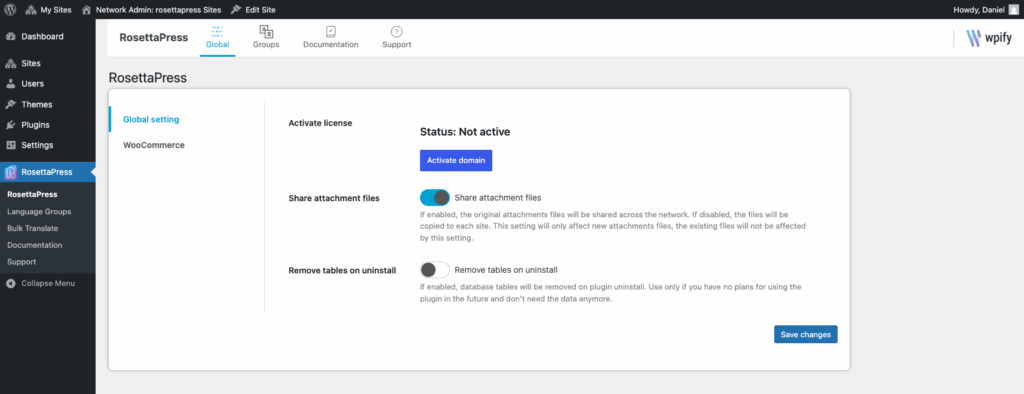This screenshot has width=1024, height=394.
Task: Click the Users person icon
Action: point(10,84)
